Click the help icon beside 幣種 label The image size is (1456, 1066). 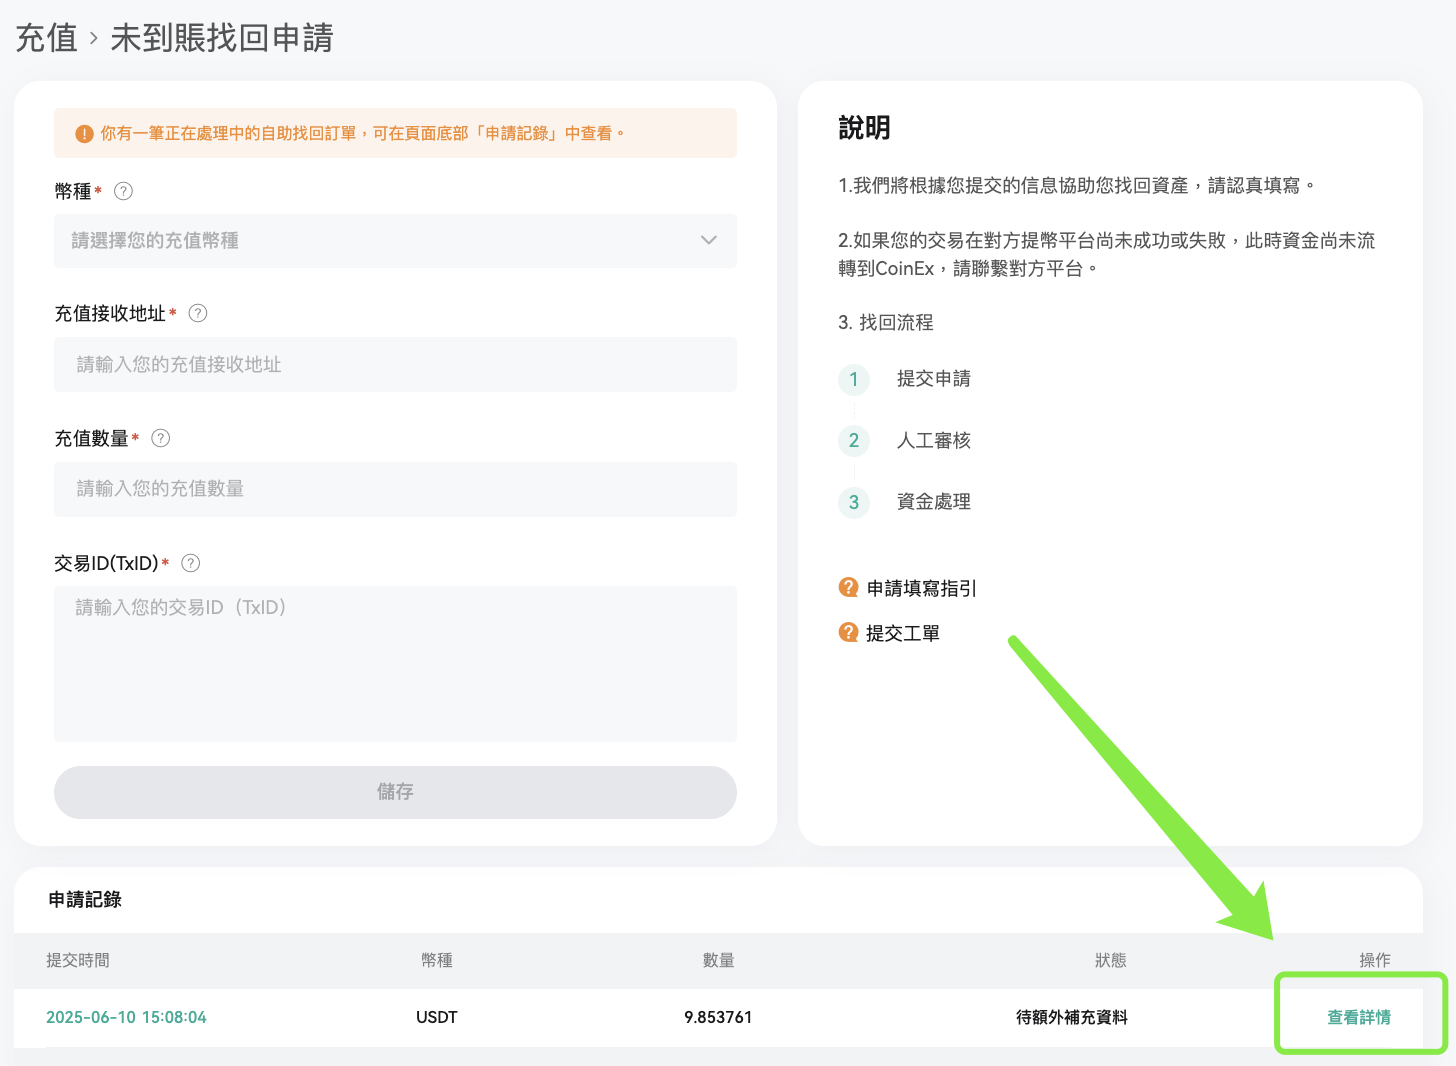pos(123,191)
